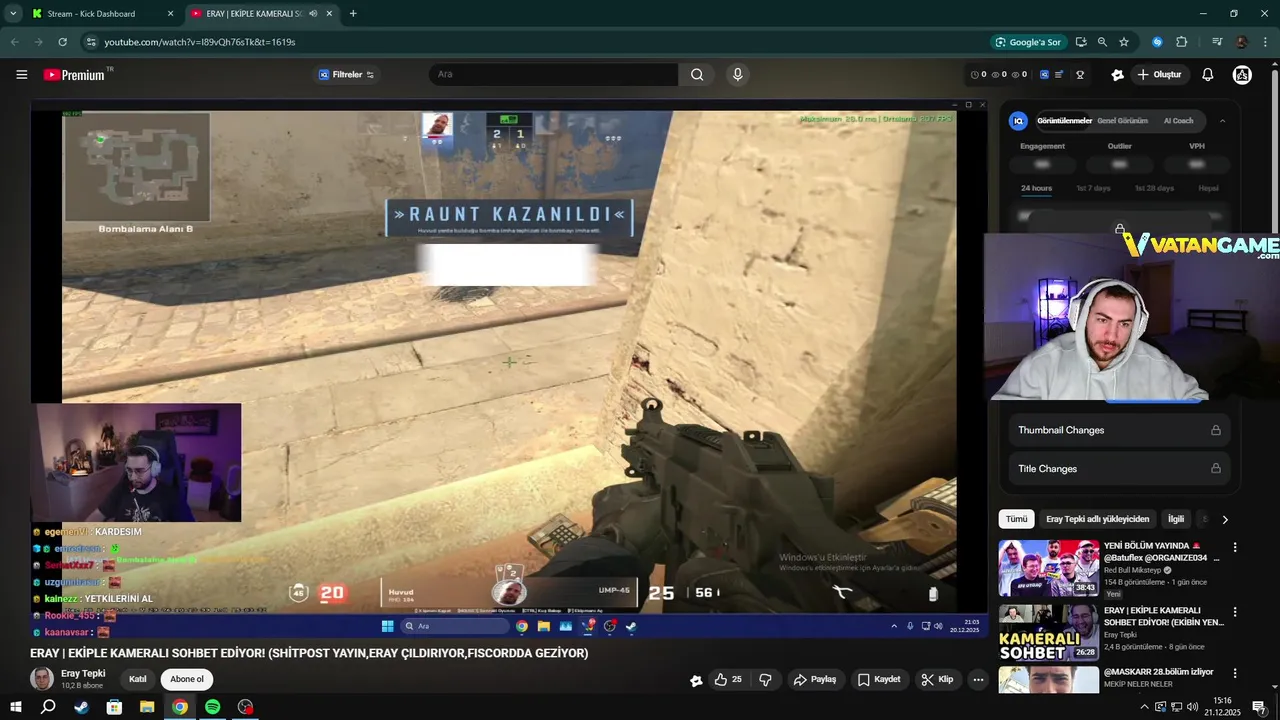
Task: Filter by Eray Tepki adlı yükleyiciden chip
Action: pos(1098,519)
